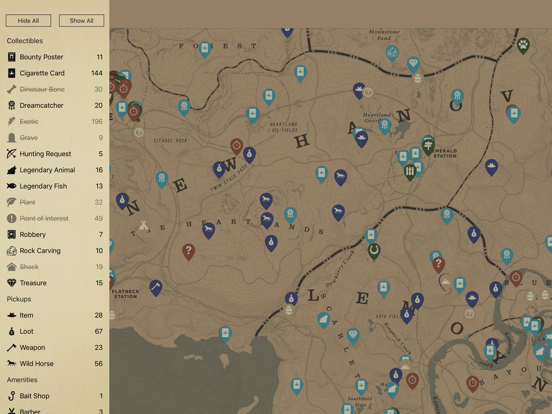552x414 pixels.
Task: Toggle Bounty Poster markers
Action: coord(55,57)
